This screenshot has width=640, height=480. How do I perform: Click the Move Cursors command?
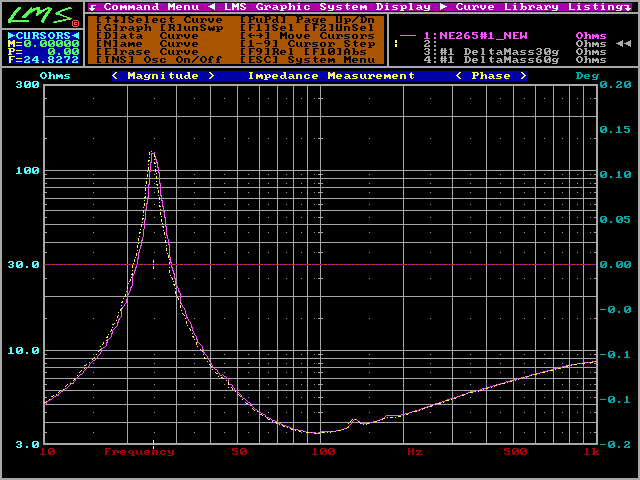307,36
